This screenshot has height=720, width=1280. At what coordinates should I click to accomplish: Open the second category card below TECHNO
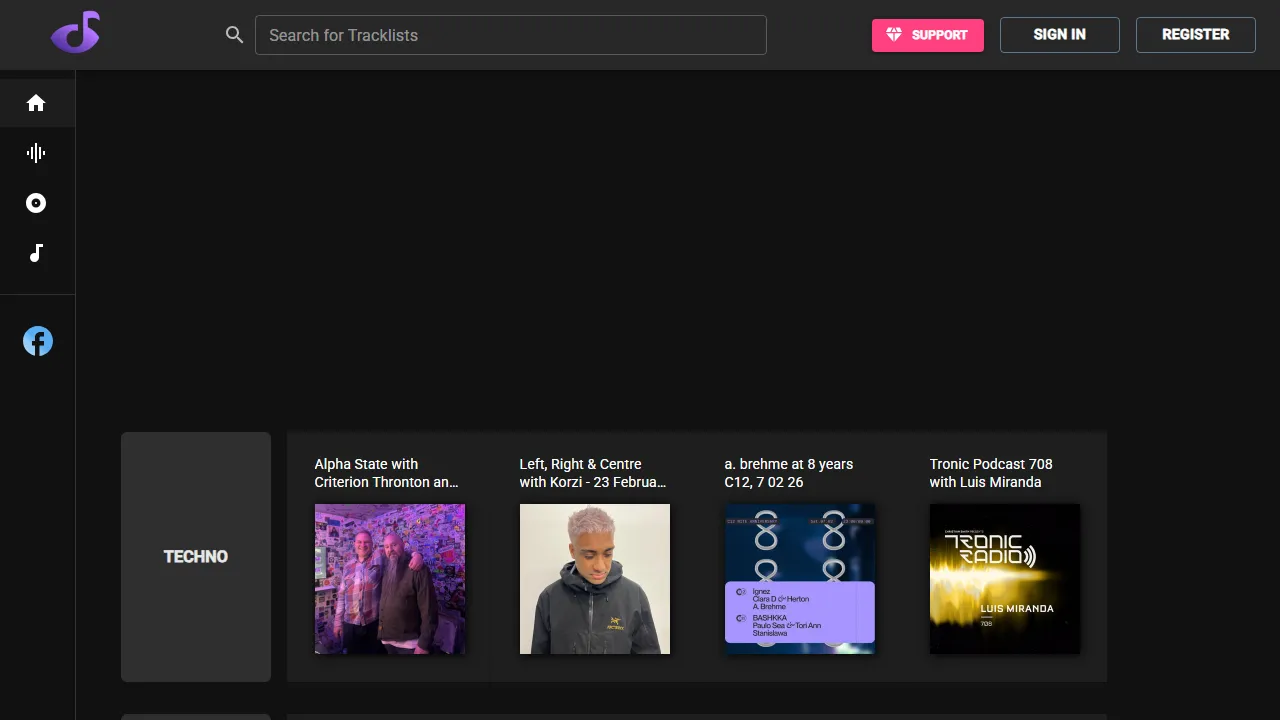click(x=196, y=716)
